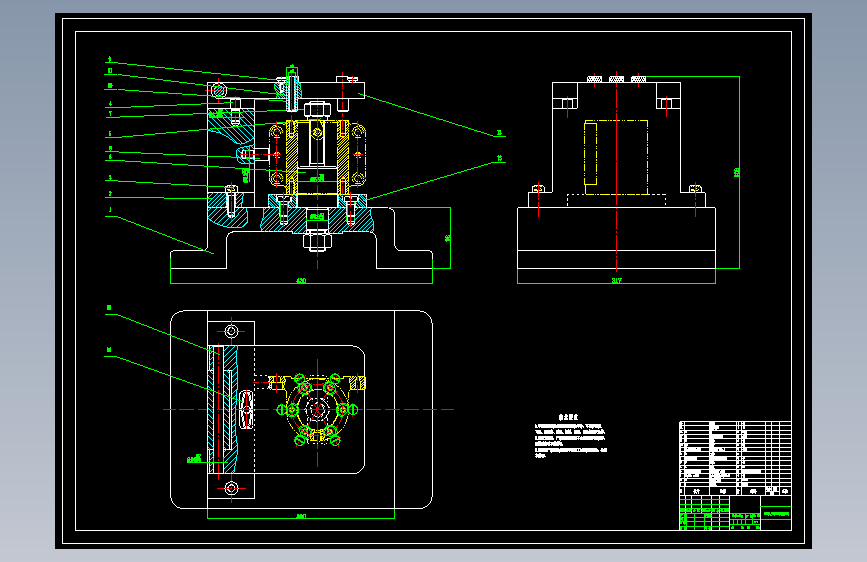Pick the circular flange workpiece in the top view
The image size is (867, 562).
pos(317,410)
